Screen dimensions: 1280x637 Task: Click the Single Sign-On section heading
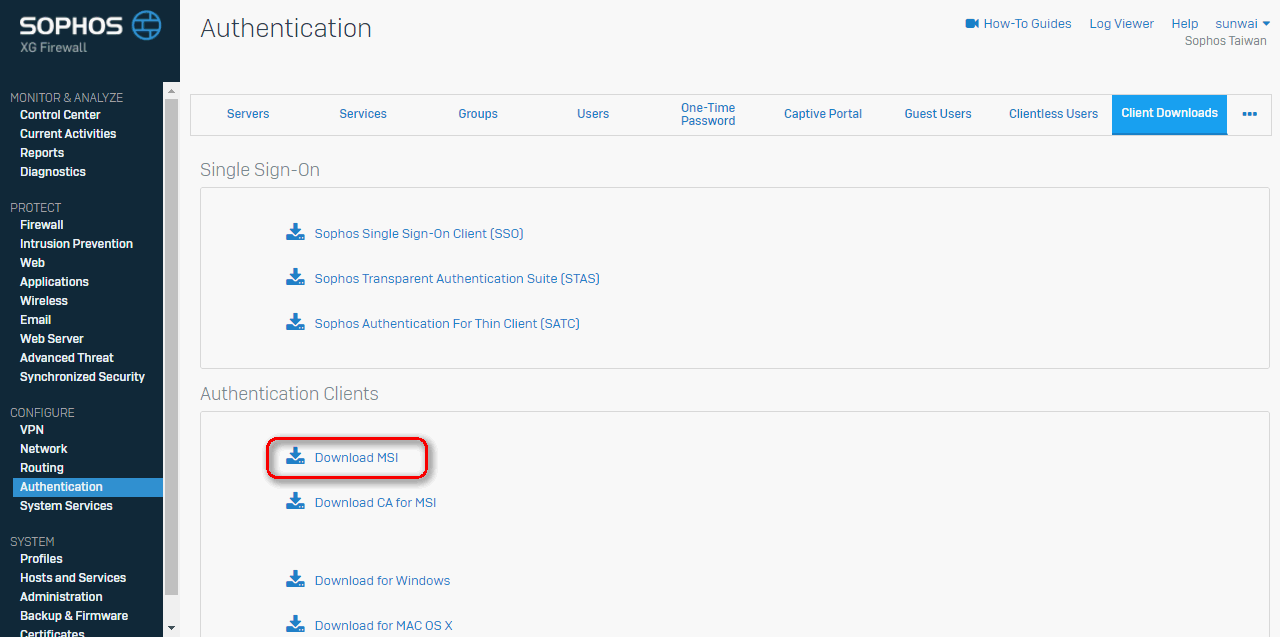tap(260, 170)
